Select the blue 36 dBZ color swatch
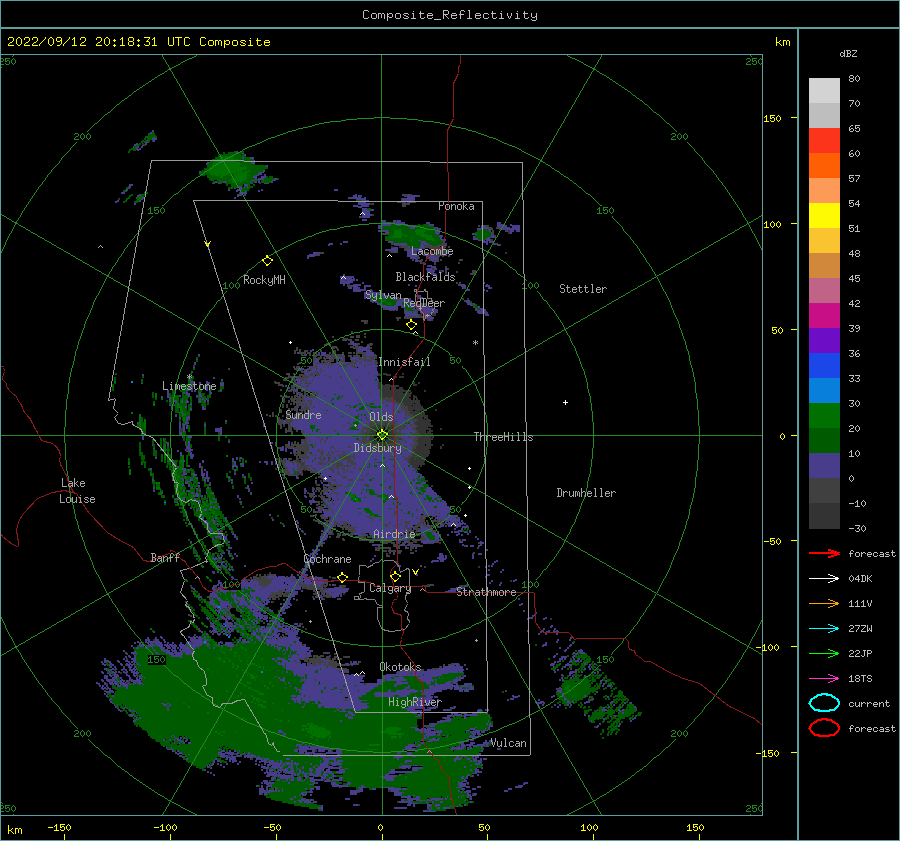 tap(824, 366)
